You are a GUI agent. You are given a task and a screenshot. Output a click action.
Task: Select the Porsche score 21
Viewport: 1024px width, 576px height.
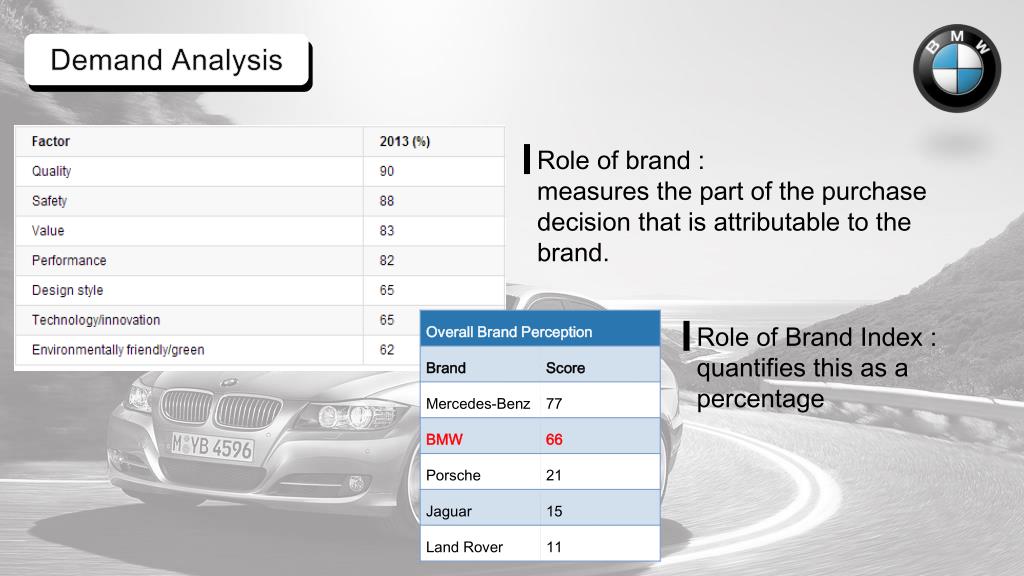(x=600, y=472)
